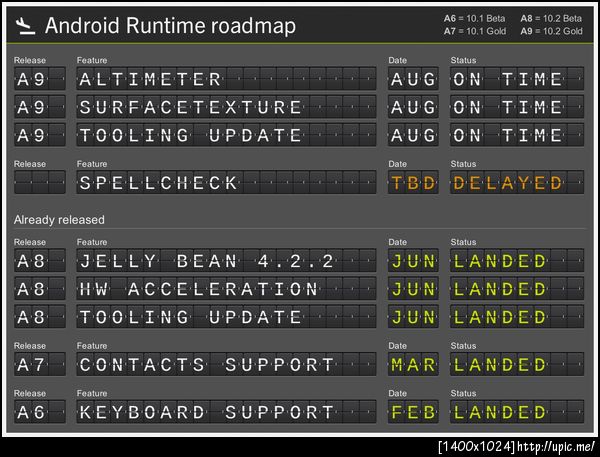Click the Status header above DELAYED
This screenshot has width=600, height=457.
(463, 164)
